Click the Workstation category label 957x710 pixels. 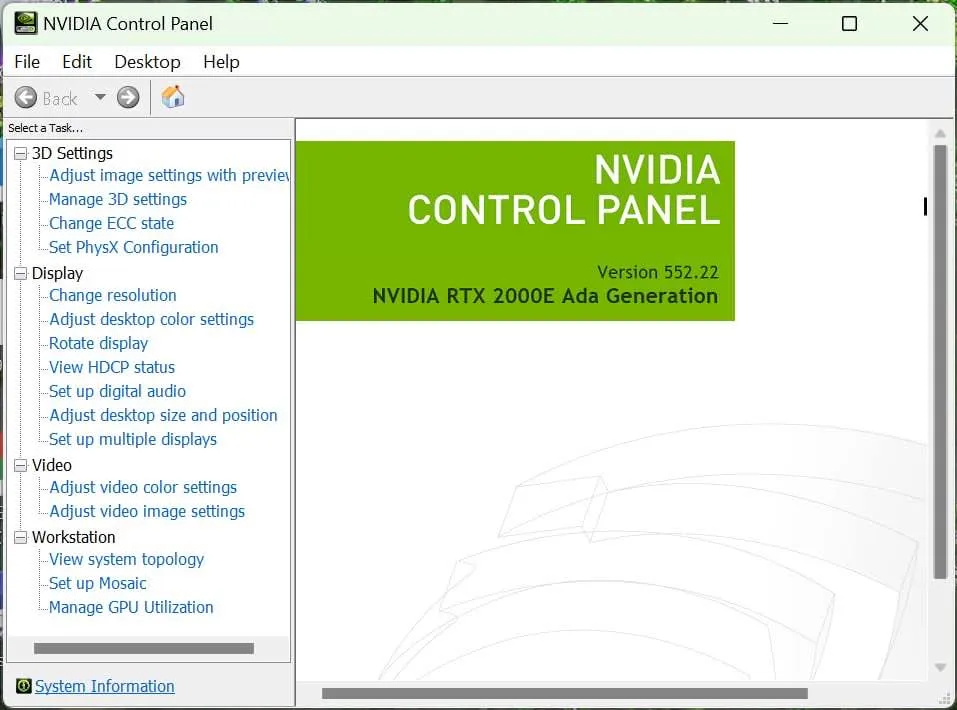pyautogui.click(x=73, y=537)
